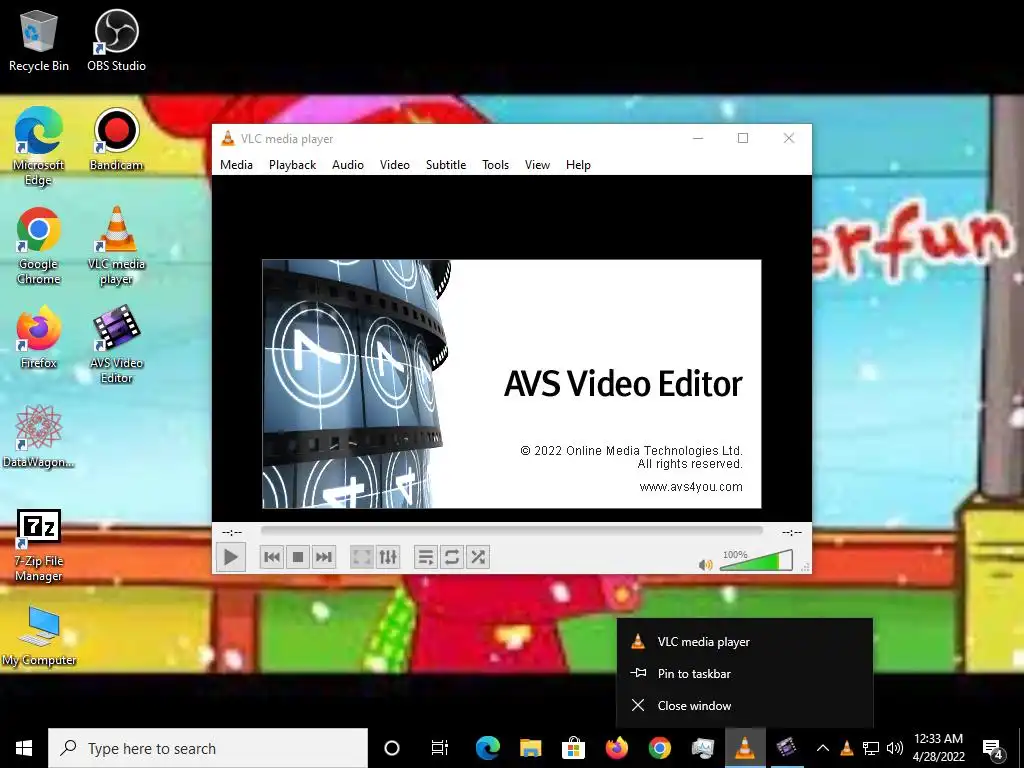Image resolution: width=1024 pixels, height=768 pixels.
Task: Skip to previous media in VLC
Action: click(272, 557)
